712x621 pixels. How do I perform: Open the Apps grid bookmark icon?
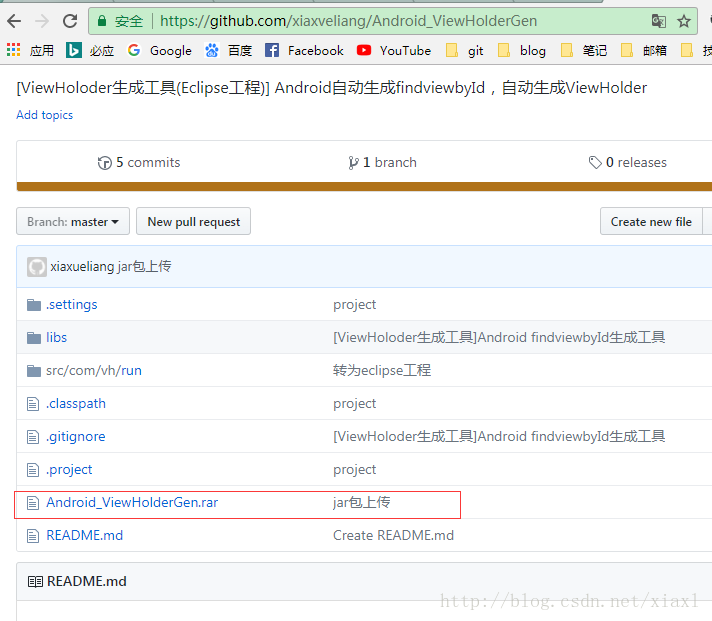[x=14, y=50]
